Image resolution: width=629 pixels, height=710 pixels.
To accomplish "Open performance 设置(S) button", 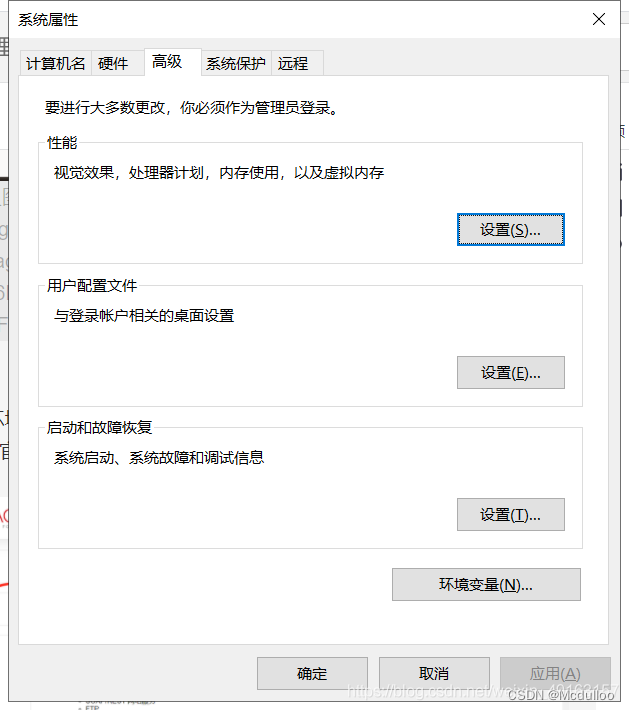I will coord(510,230).
